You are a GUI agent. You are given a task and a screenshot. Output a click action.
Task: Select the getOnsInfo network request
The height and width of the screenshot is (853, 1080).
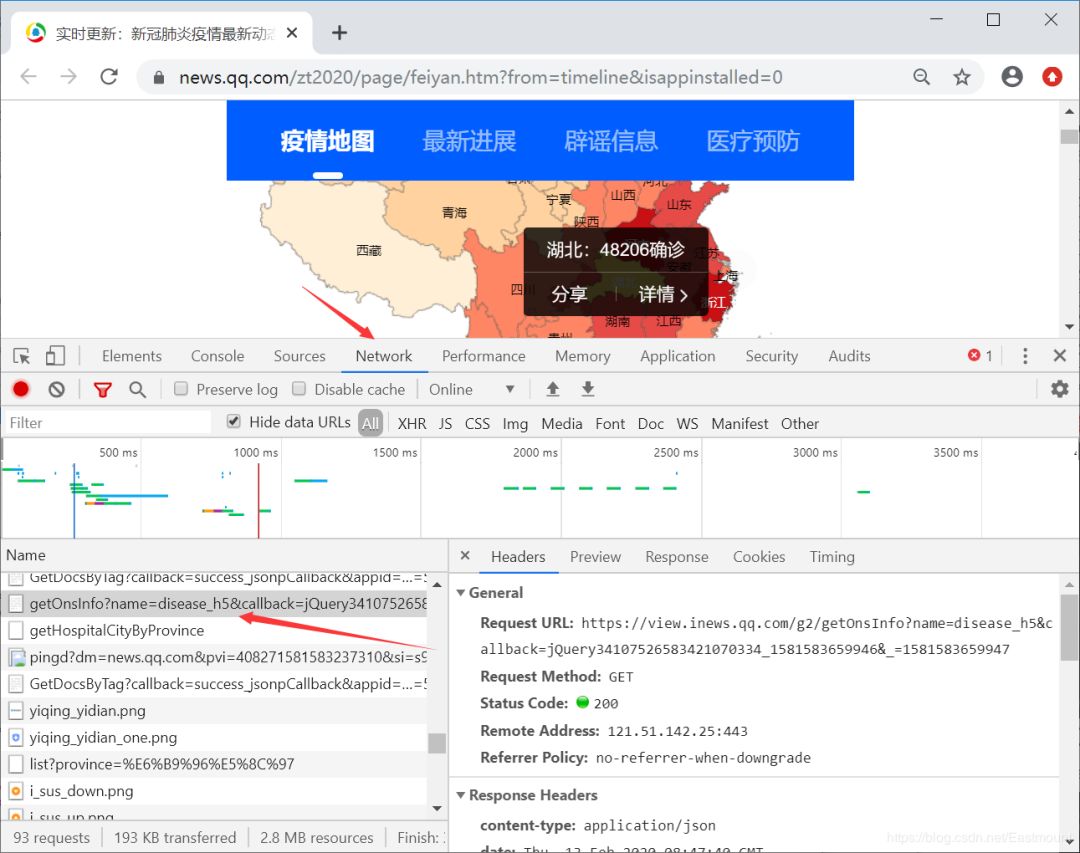[x=200, y=604]
